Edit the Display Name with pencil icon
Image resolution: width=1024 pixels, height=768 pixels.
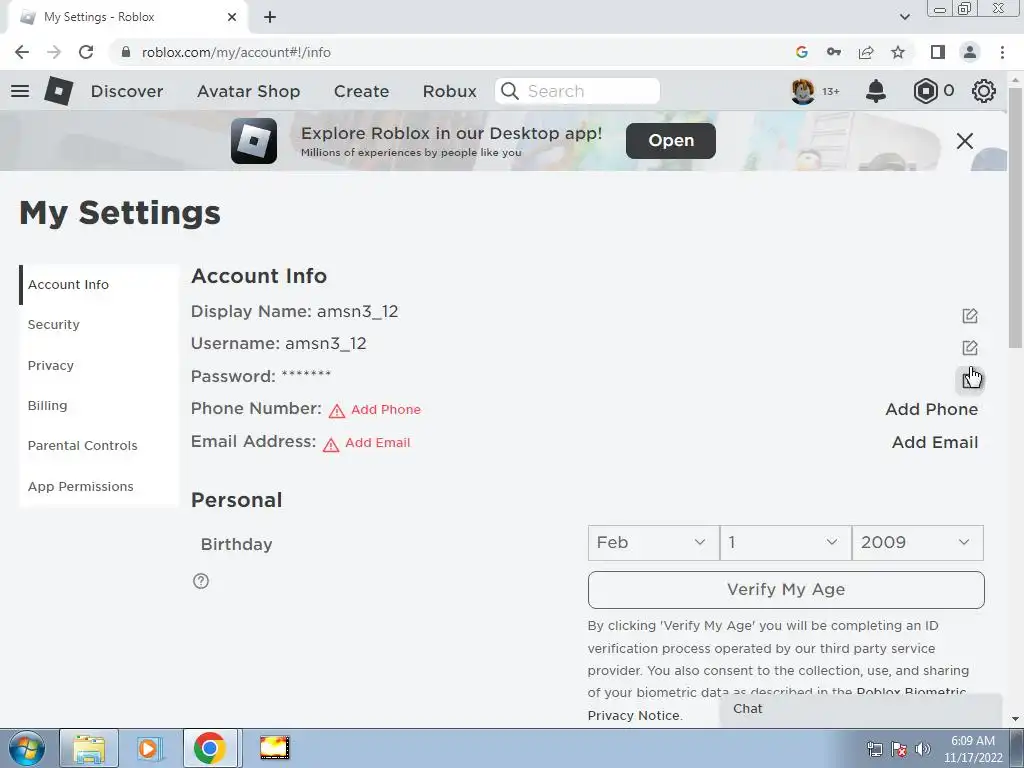(x=970, y=316)
